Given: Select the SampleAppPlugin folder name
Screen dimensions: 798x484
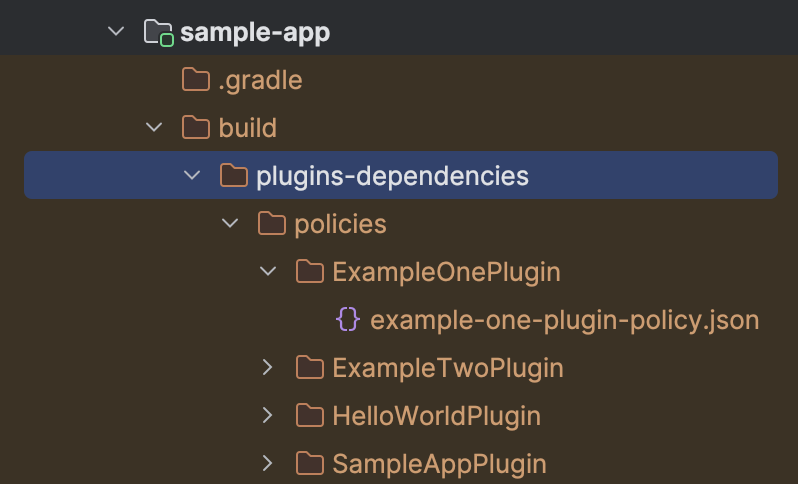Looking at the screenshot, I should click(439, 464).
